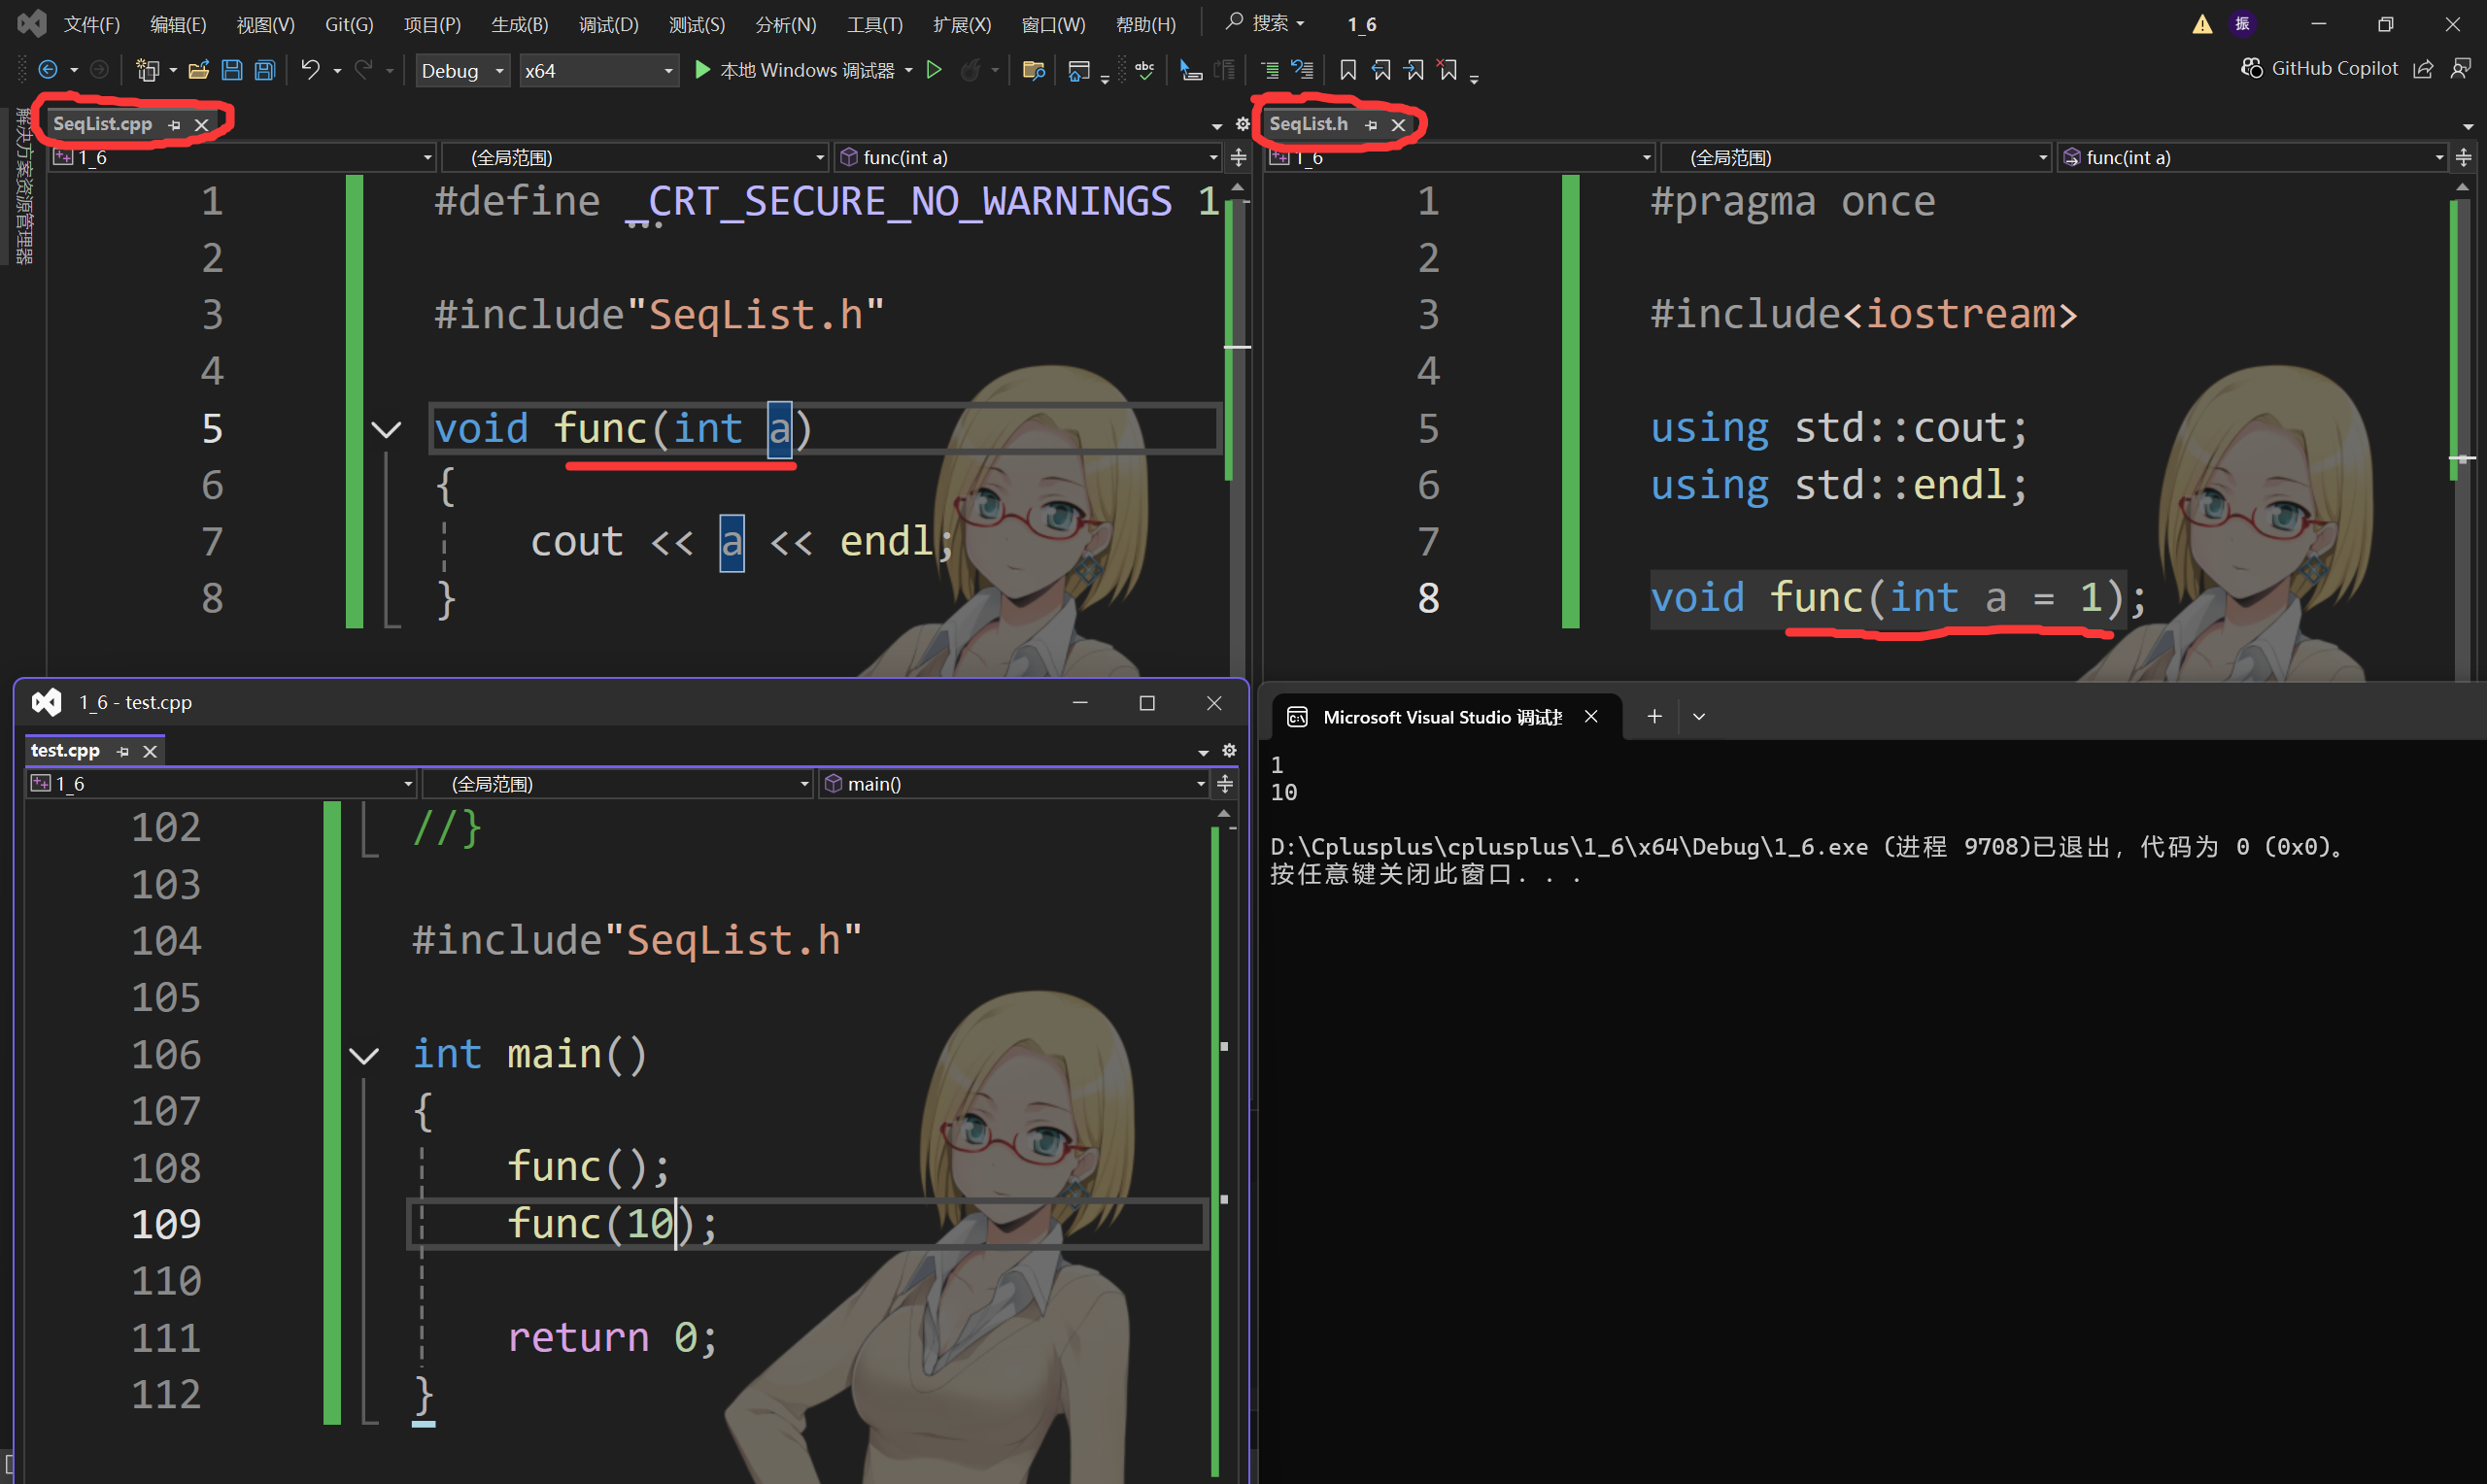Toggle a bookmark on current line
2487x1484 pixels.
[x=1347, y=70]
